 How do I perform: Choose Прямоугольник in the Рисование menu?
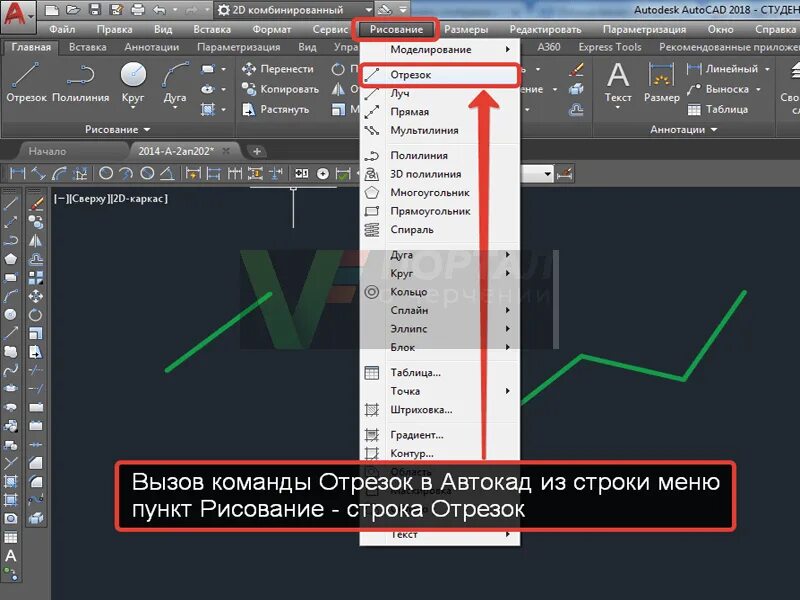440,211
